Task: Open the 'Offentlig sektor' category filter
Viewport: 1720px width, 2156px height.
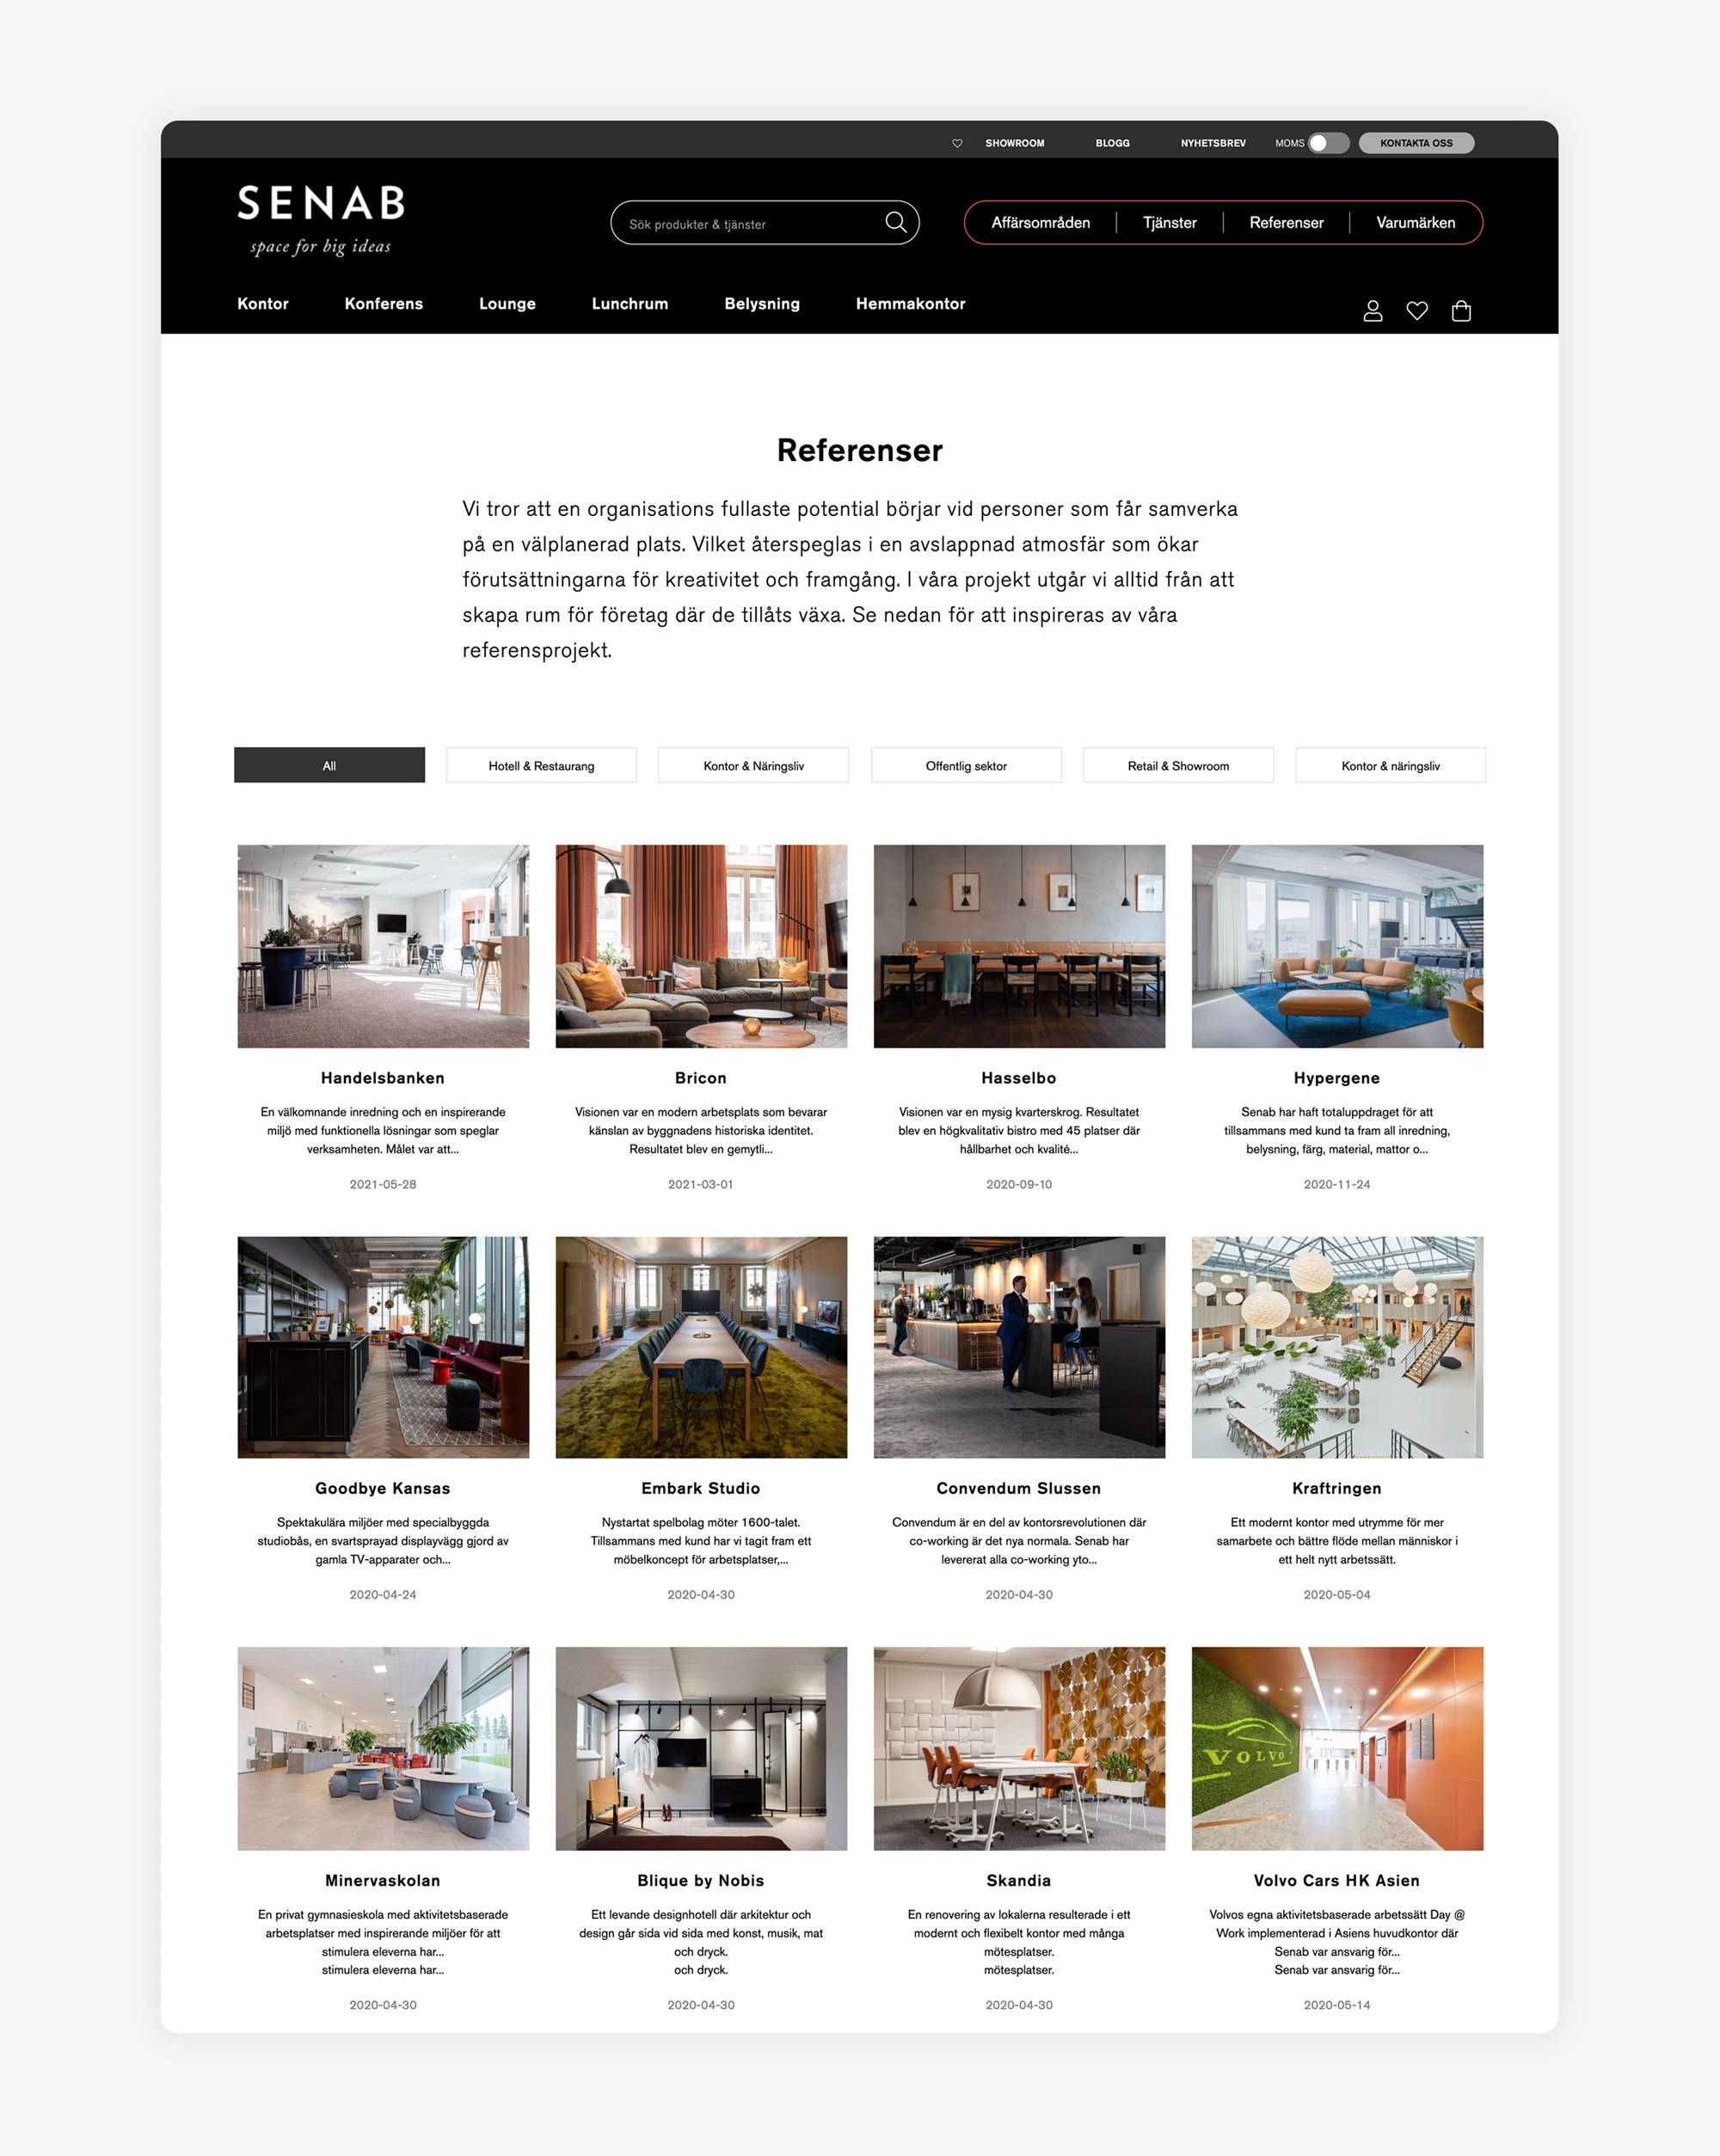Action: coord(965,763)
